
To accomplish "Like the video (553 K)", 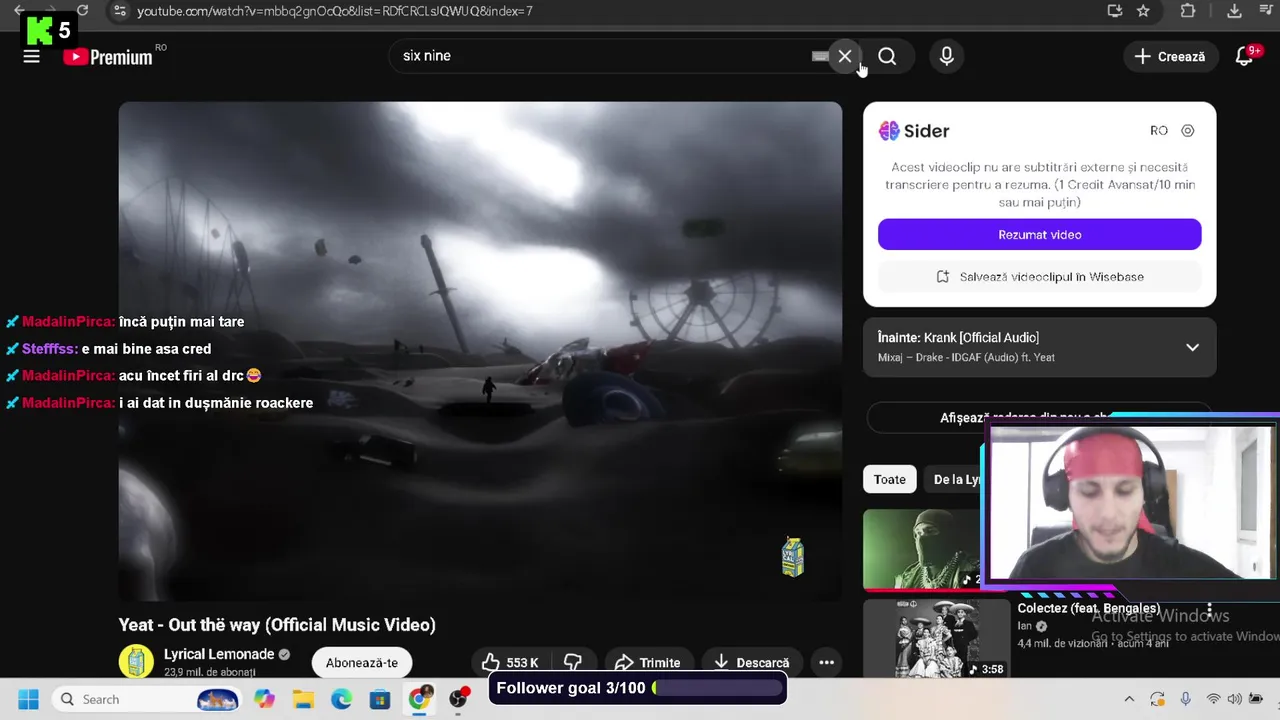I will click(x=510, y=662).
